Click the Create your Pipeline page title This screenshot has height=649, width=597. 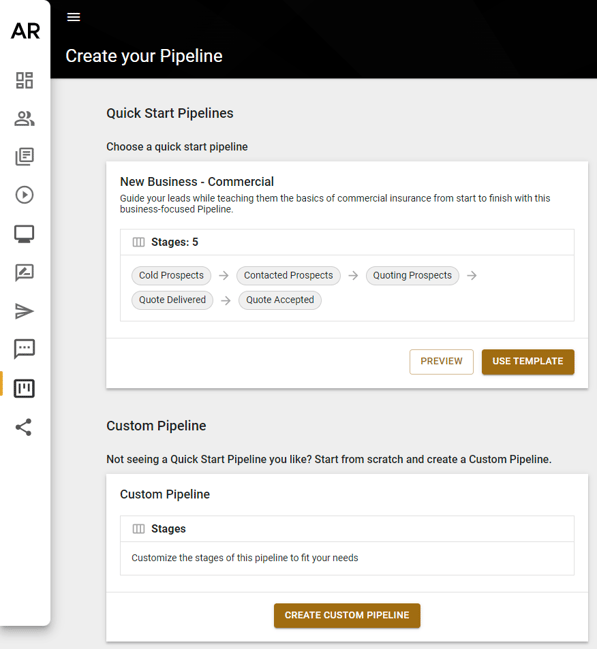tap(144, 56)
